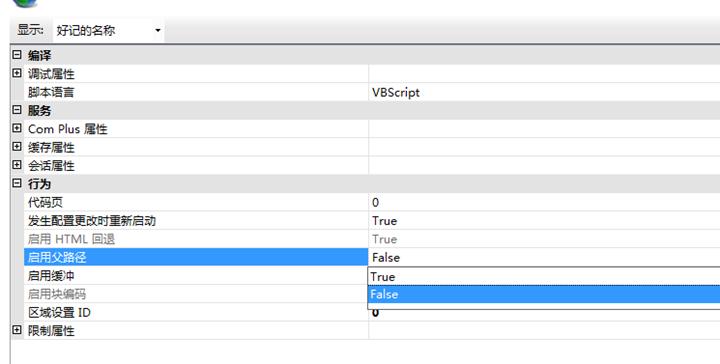The height and width of the screenshot is (364, 720).
Task: Select the 区域设置 ID property row
Action: click(196, 312)
